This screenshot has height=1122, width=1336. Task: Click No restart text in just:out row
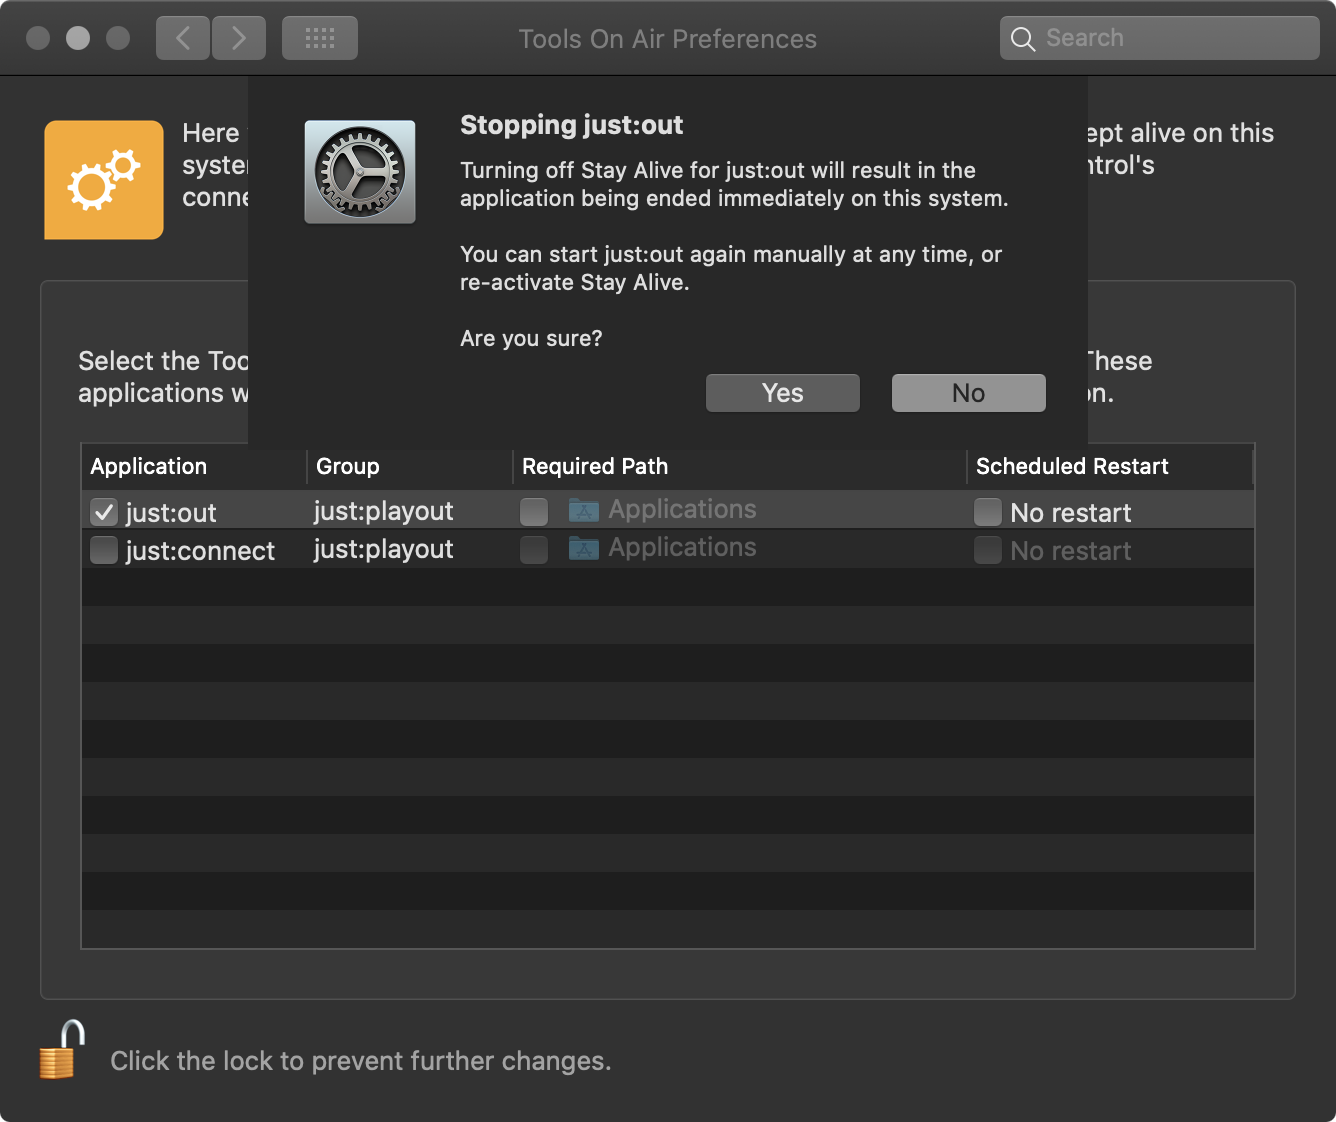1071,513
